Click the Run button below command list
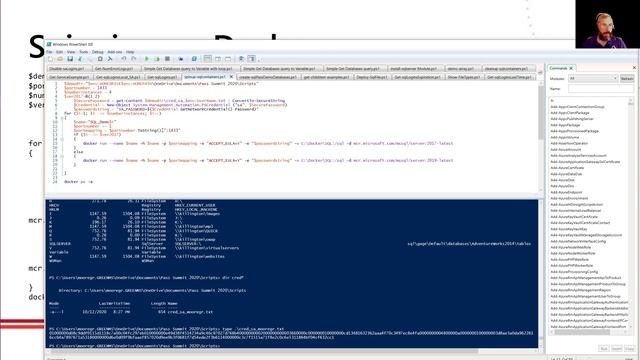 point(604,348)
